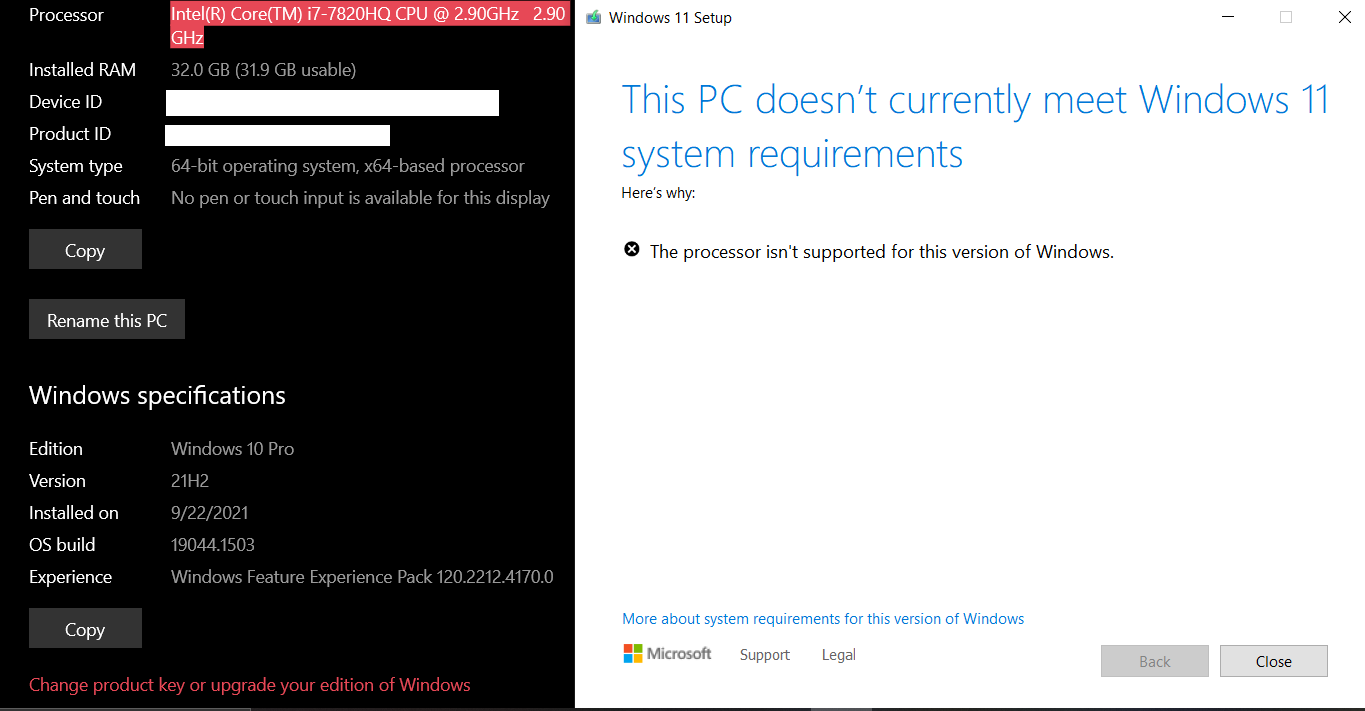Maximize the Windows 11 Setup window
This screenshot has width=1365, height=711.
[1286, 17]
